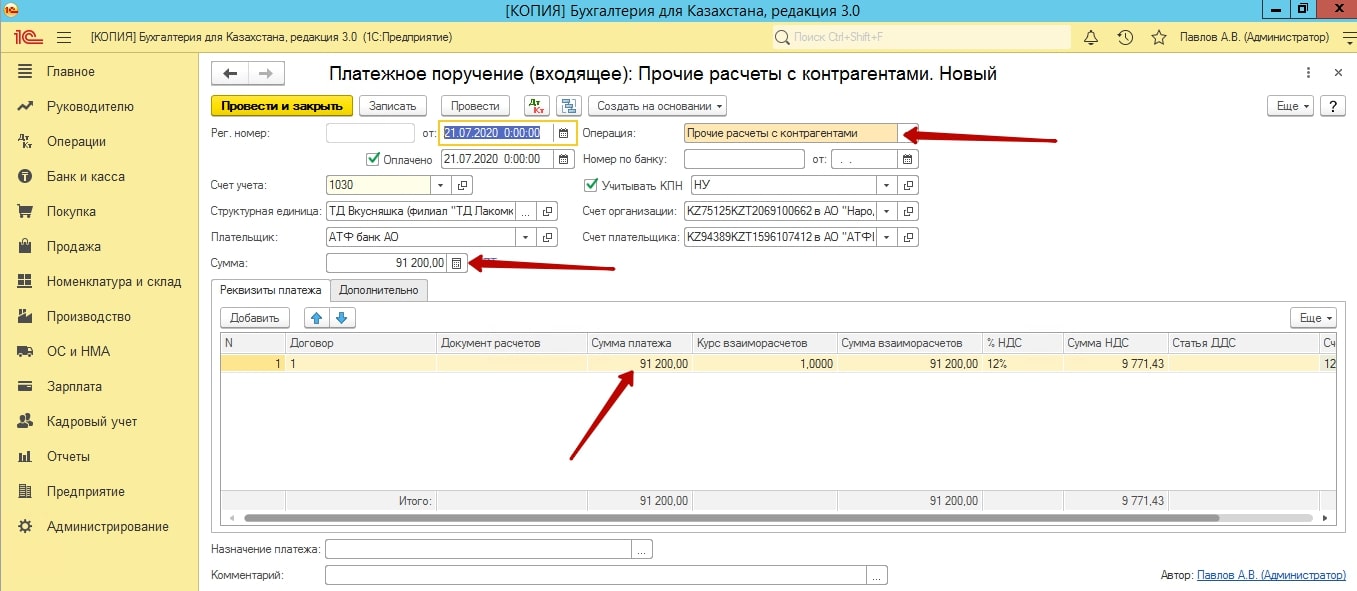
Task: Open calculator icon in Сумма field
Action: 457,263
